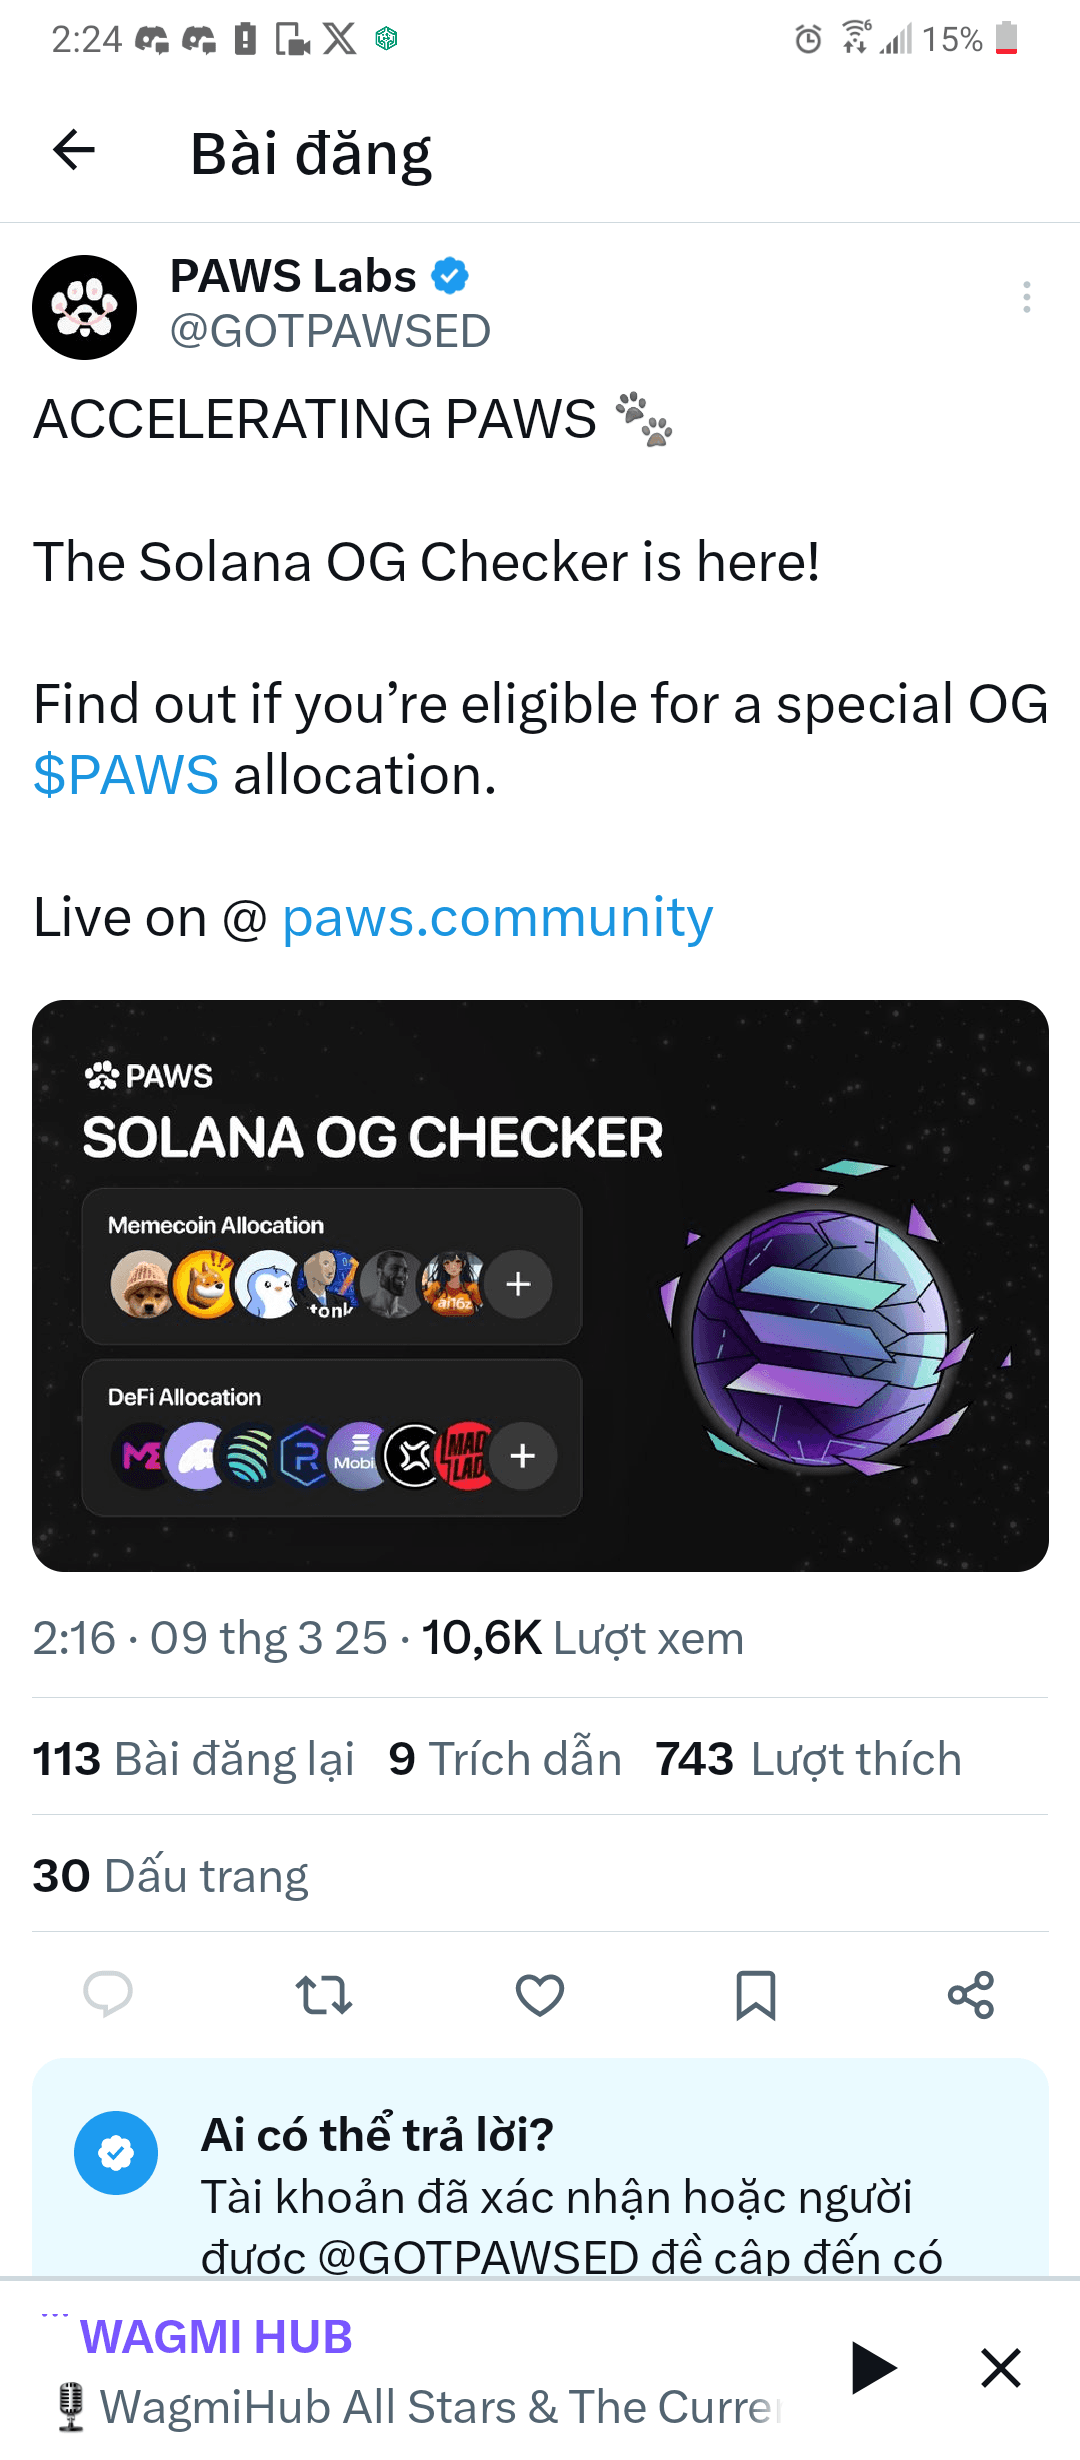Tap the blue verified checkmark badge
The width and height of the screenshot is (1080, 2460).
click(x=450, y=276)
